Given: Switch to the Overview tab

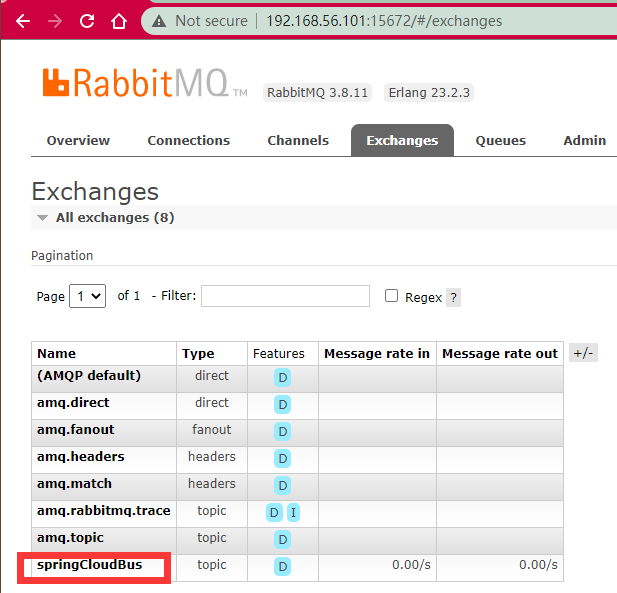Looking at the screenshot, I should (78, 140).
